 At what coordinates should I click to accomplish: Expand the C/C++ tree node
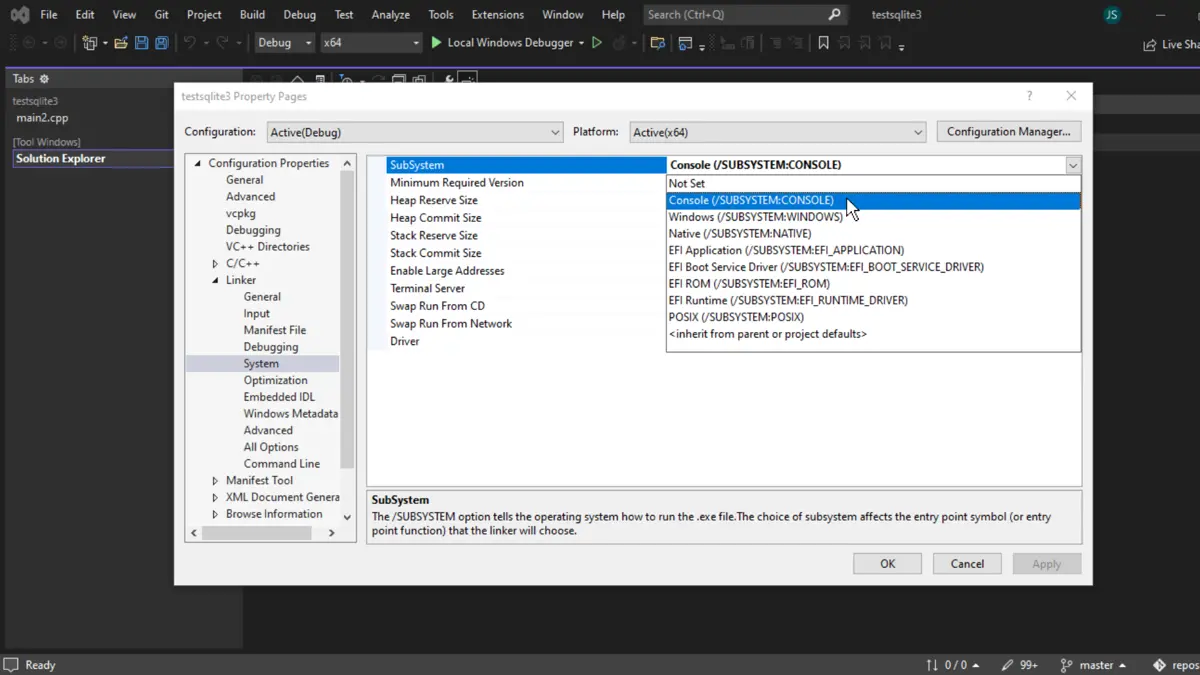coord(215,264)
